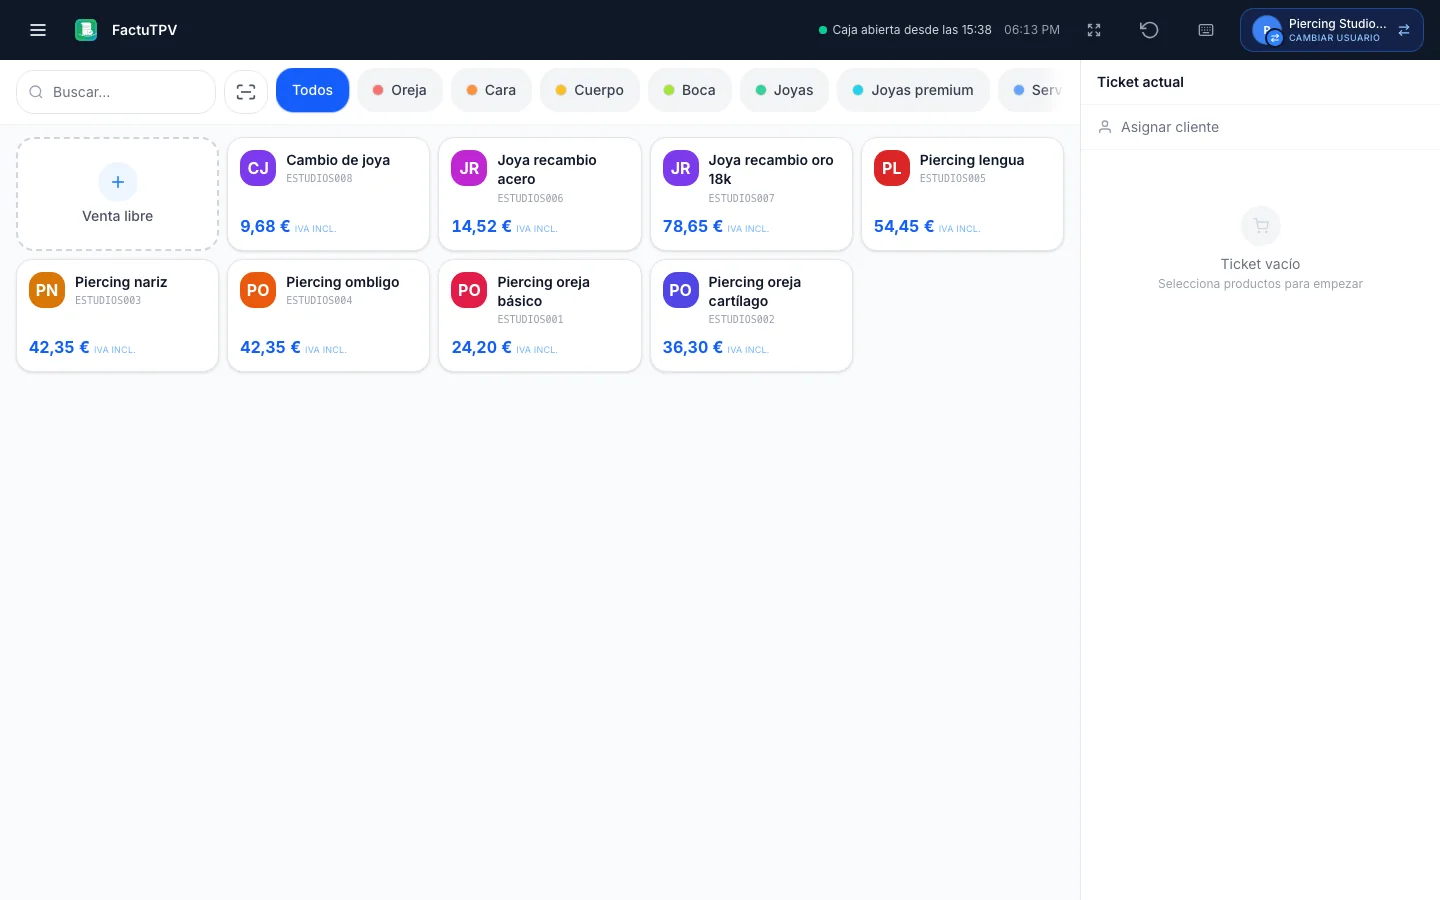Click the Joya recambio oro 18k title
This screenshot has width=1440, height=900.
tap(771, 169)
